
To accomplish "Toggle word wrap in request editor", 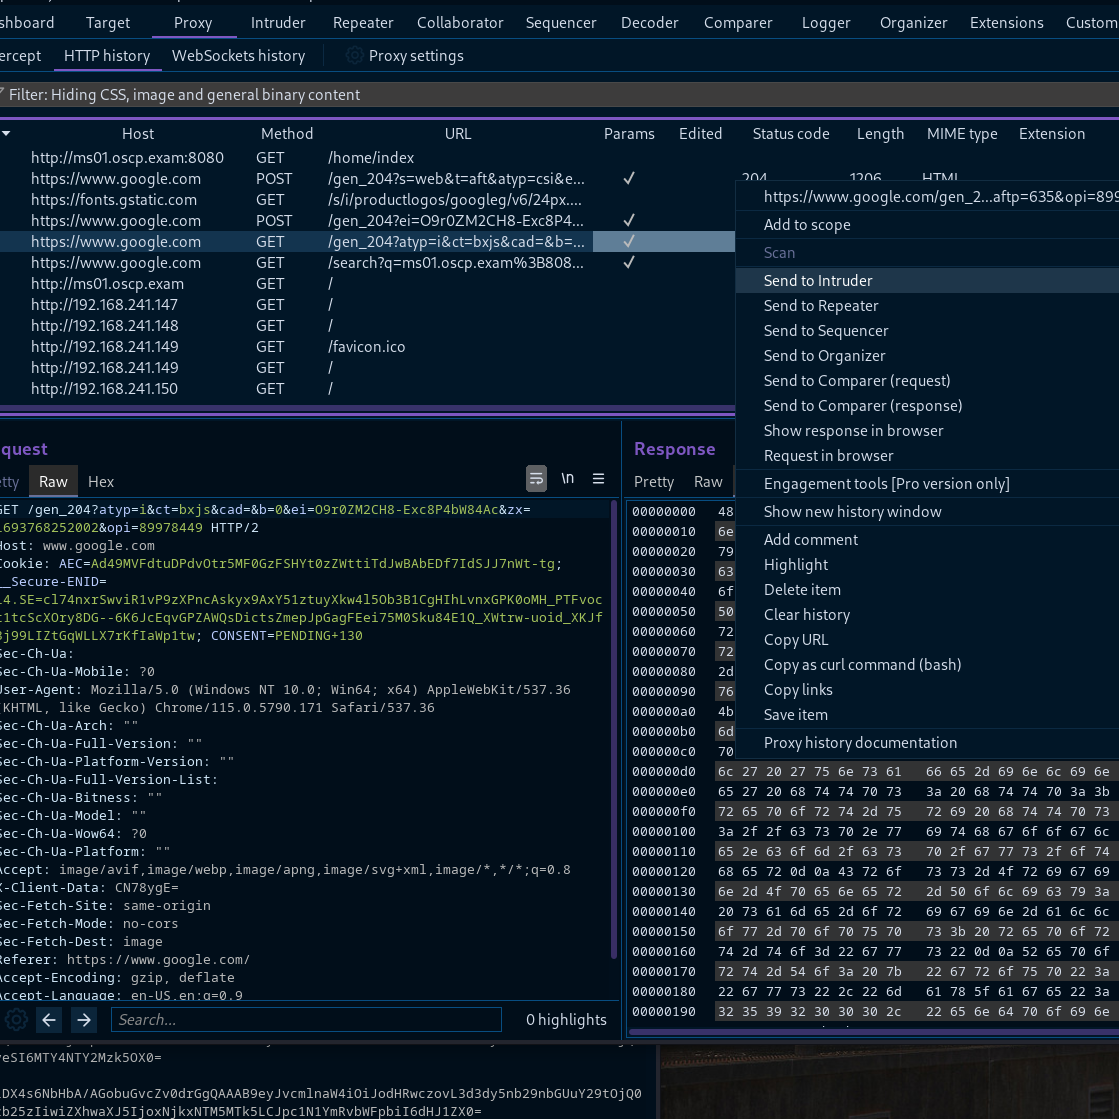I will tap(537, 479).
